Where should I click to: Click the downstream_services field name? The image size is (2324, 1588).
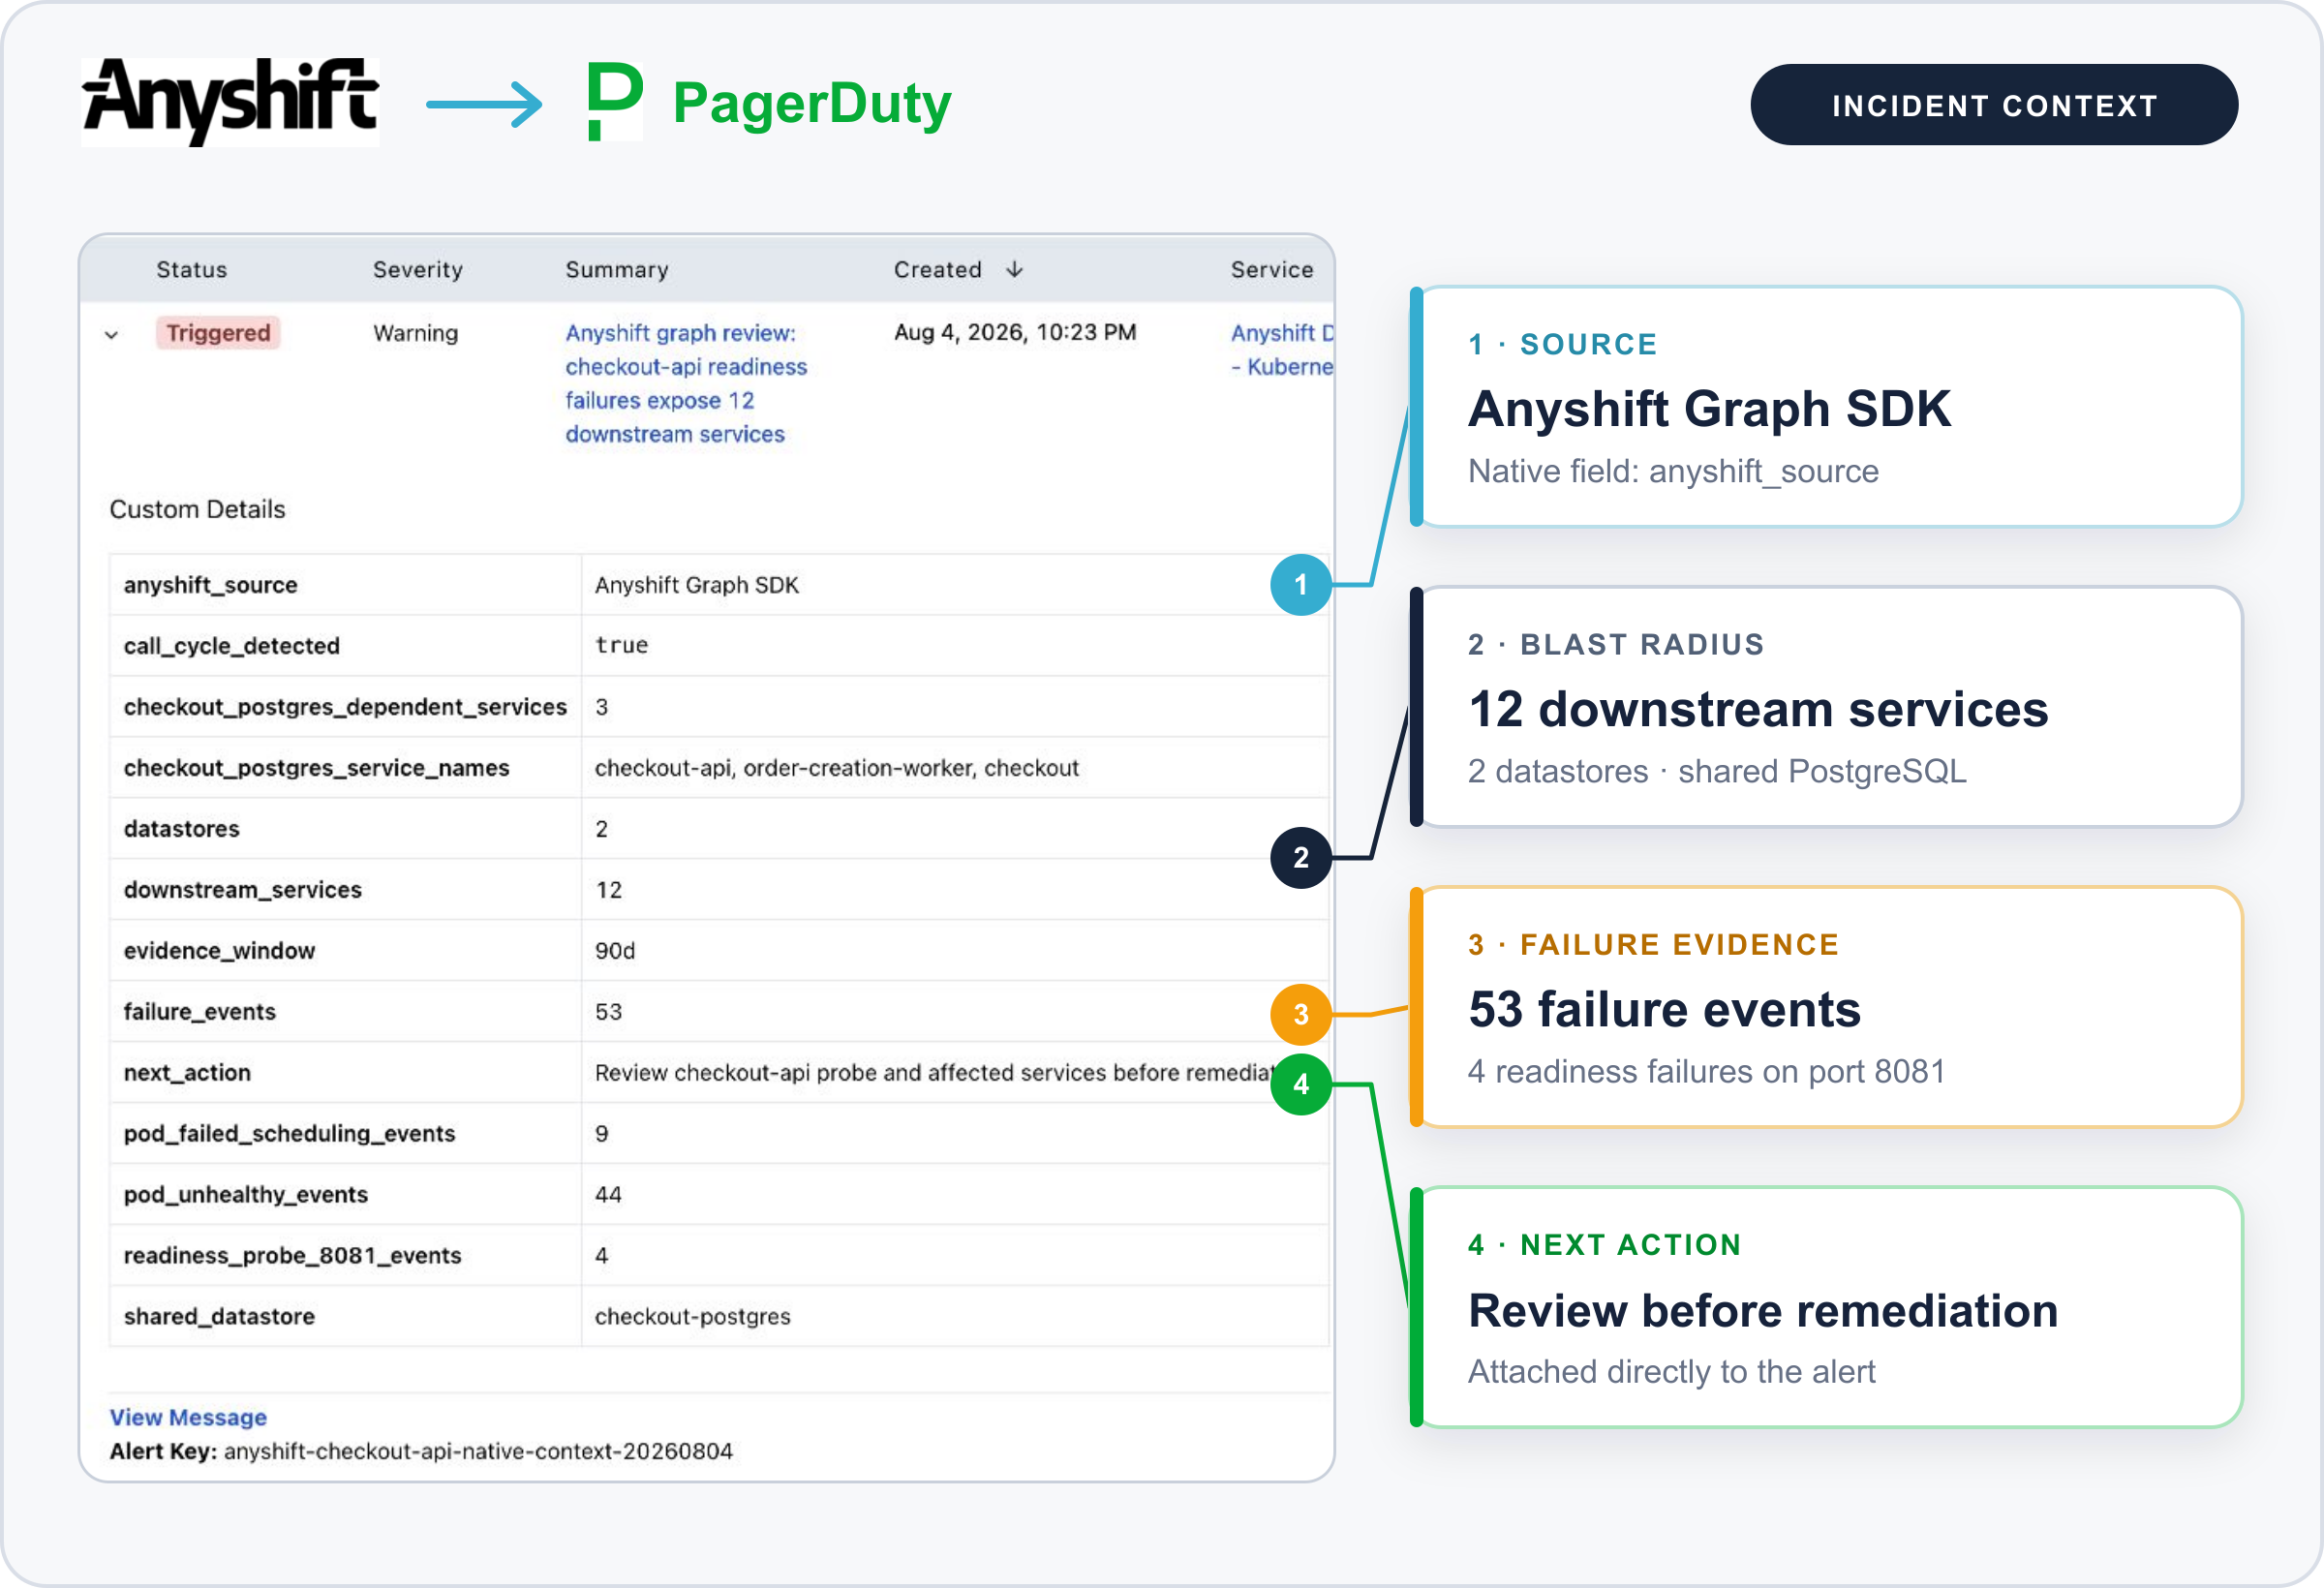[x=243, y=890]
